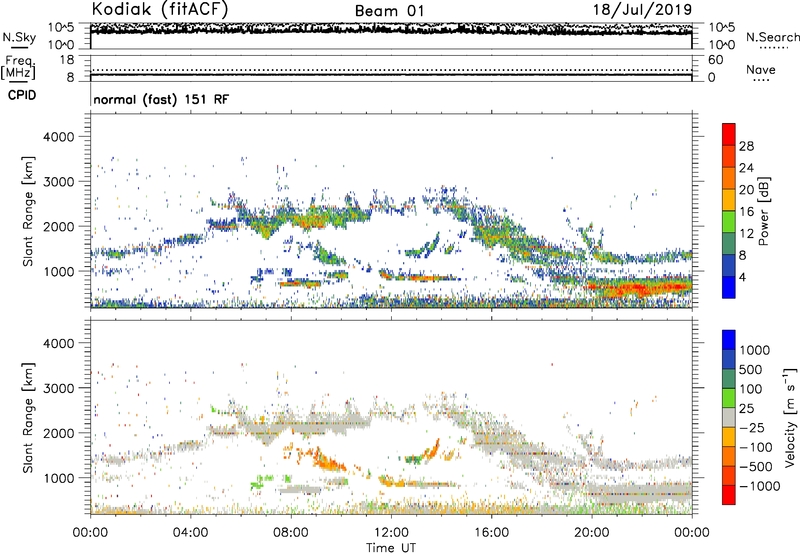Click the "Time UT" axis title
The image size is (800, 554).
pyautogui.click(x=391, y=548)
